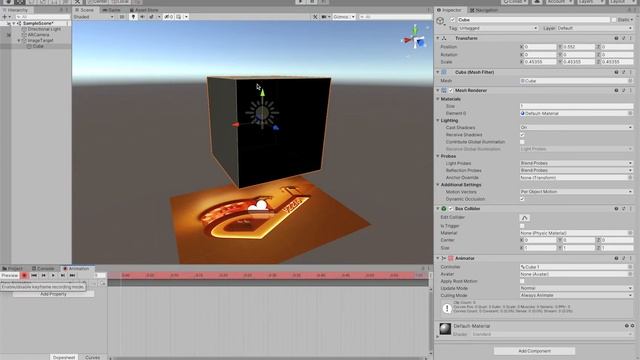
Task: Toggle animation keyframe recording button
Action: (24, 276)
